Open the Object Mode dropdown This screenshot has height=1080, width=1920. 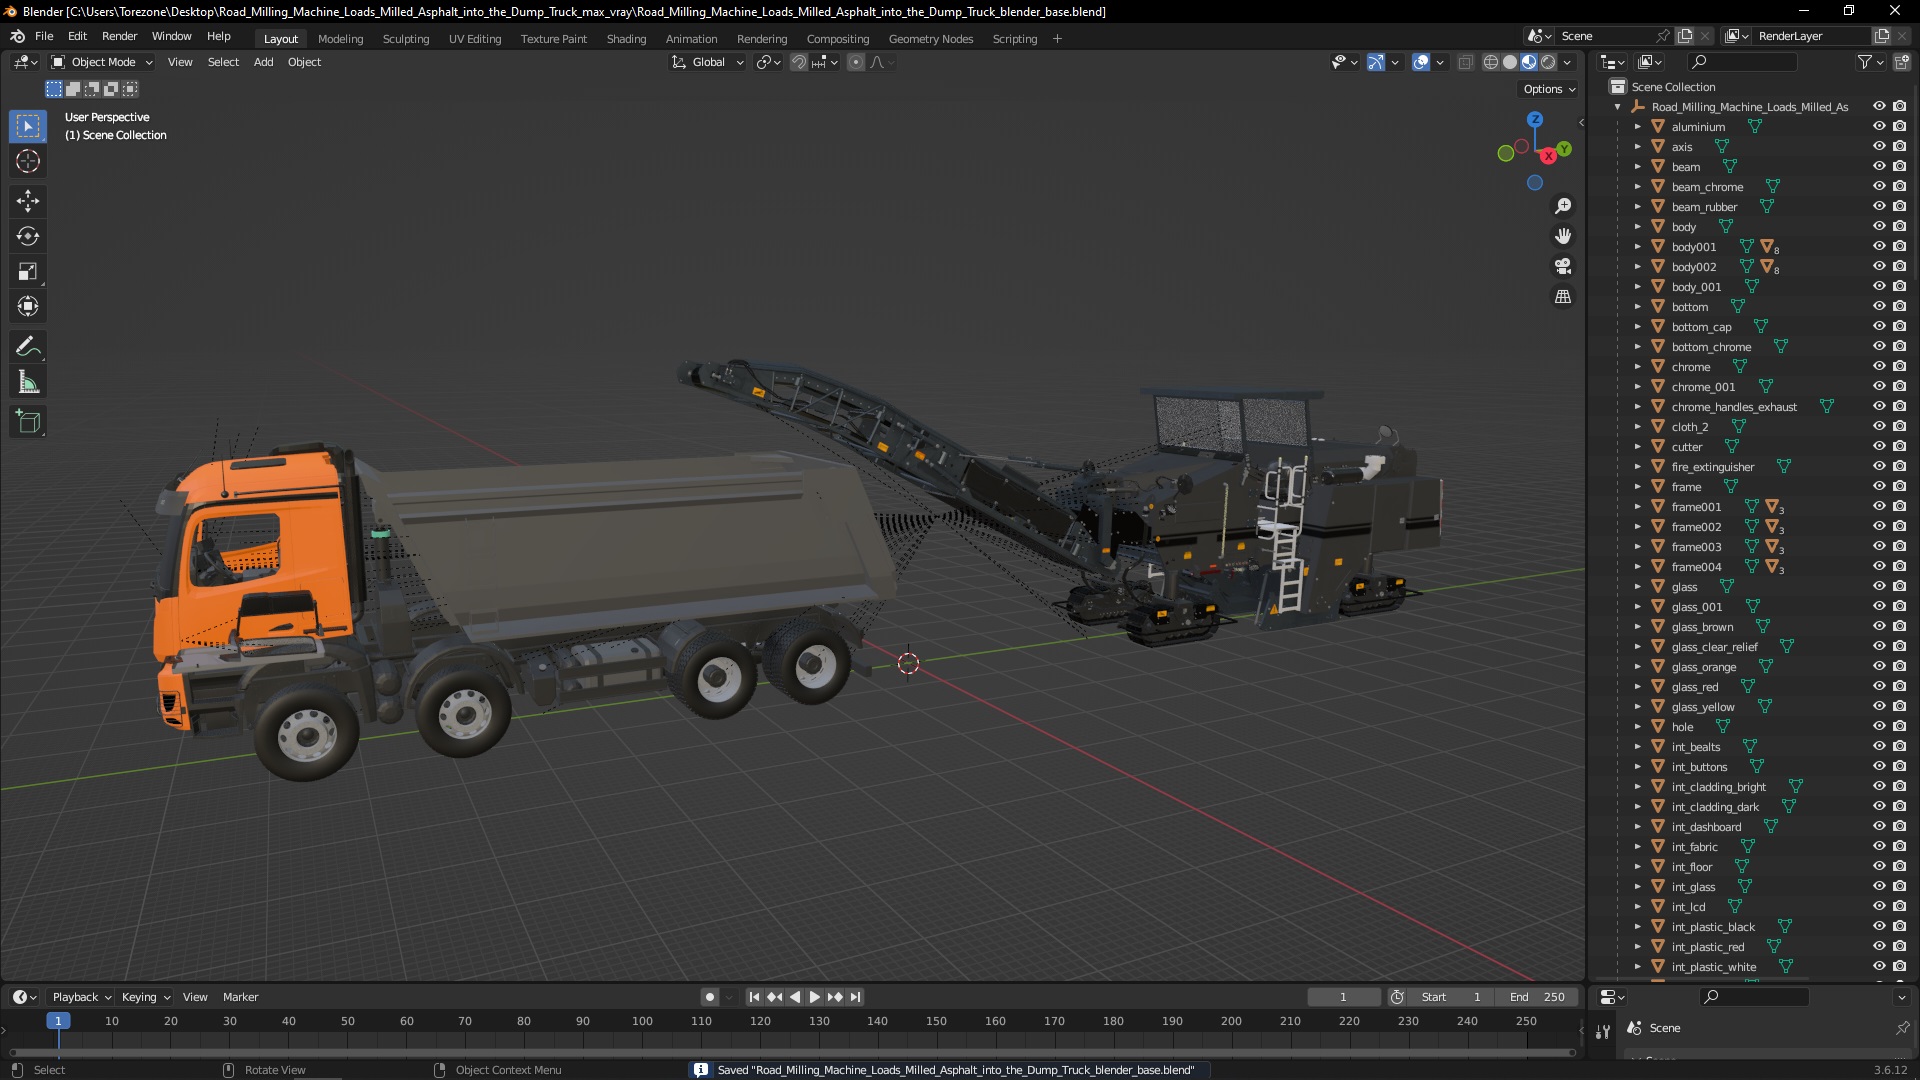pos(102,62)
